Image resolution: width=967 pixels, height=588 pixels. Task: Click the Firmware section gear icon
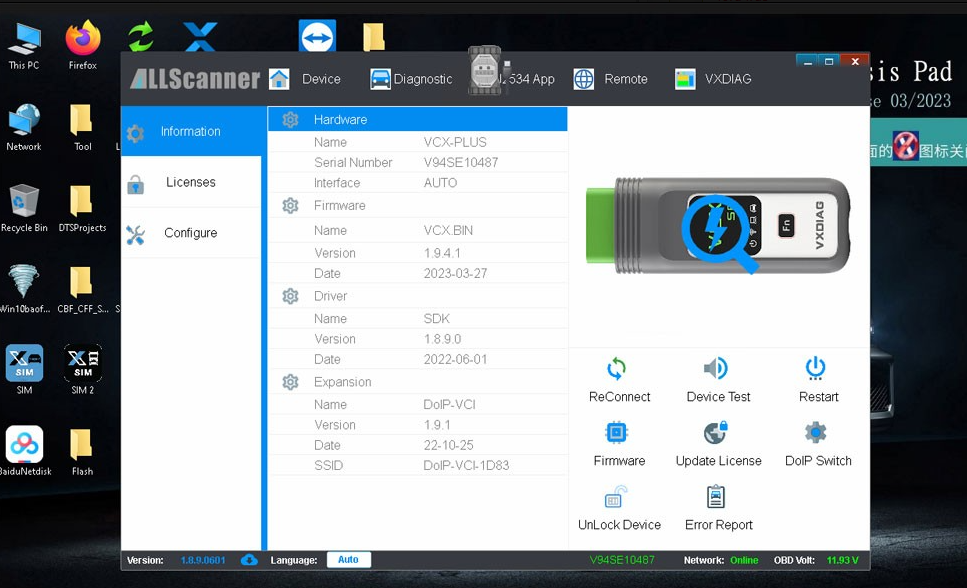pos(290,205)
